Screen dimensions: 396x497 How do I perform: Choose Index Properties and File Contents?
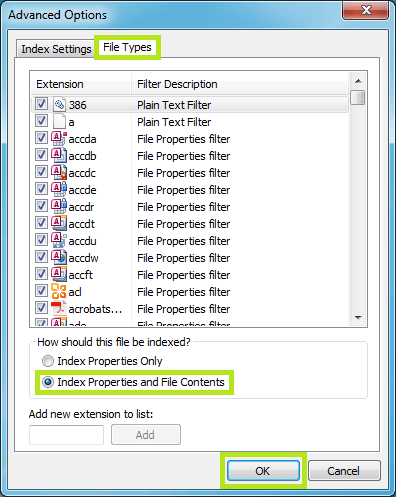click(x=133, y=382)
